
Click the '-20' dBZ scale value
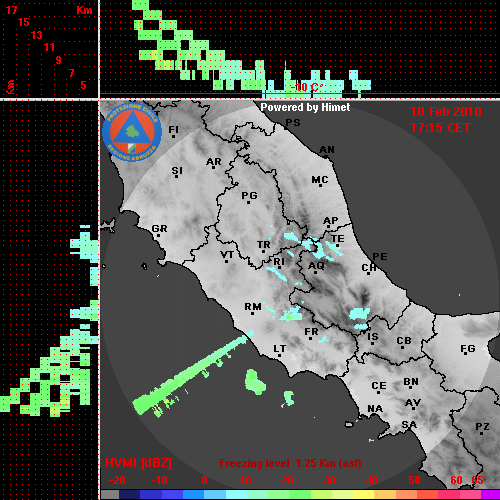click(117, 480)
